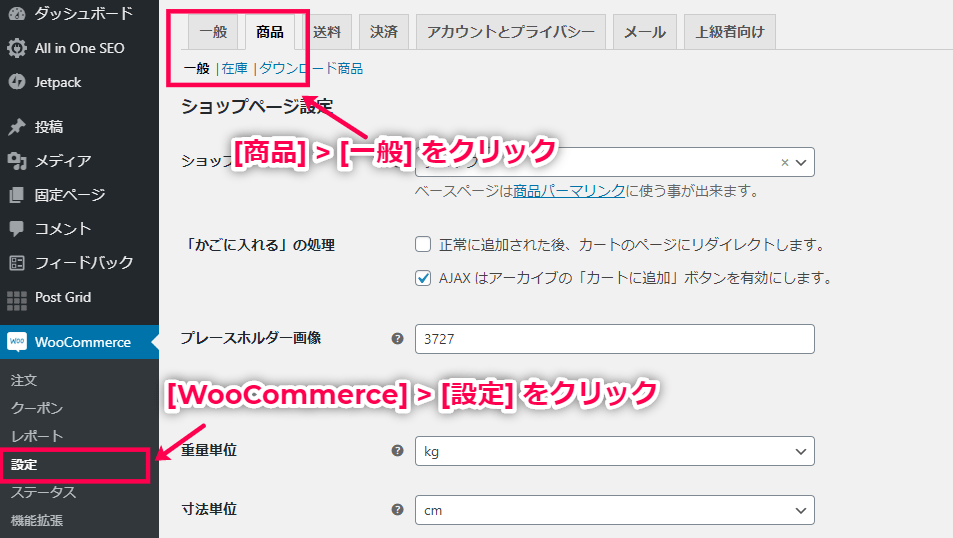Click the Jetpack lightning icon
Screen dimensions: 953x538
17,82
